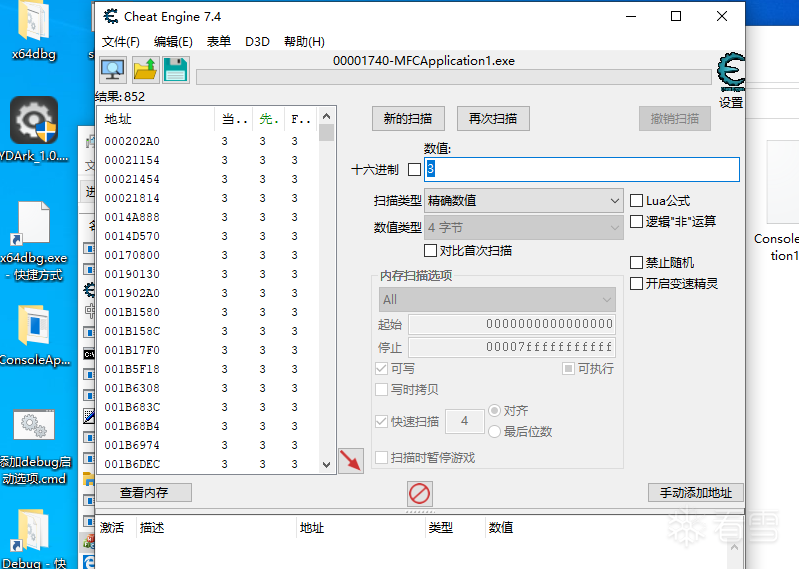Select result address 001B158C
This screenshot has height=569, width=799.
132,331
